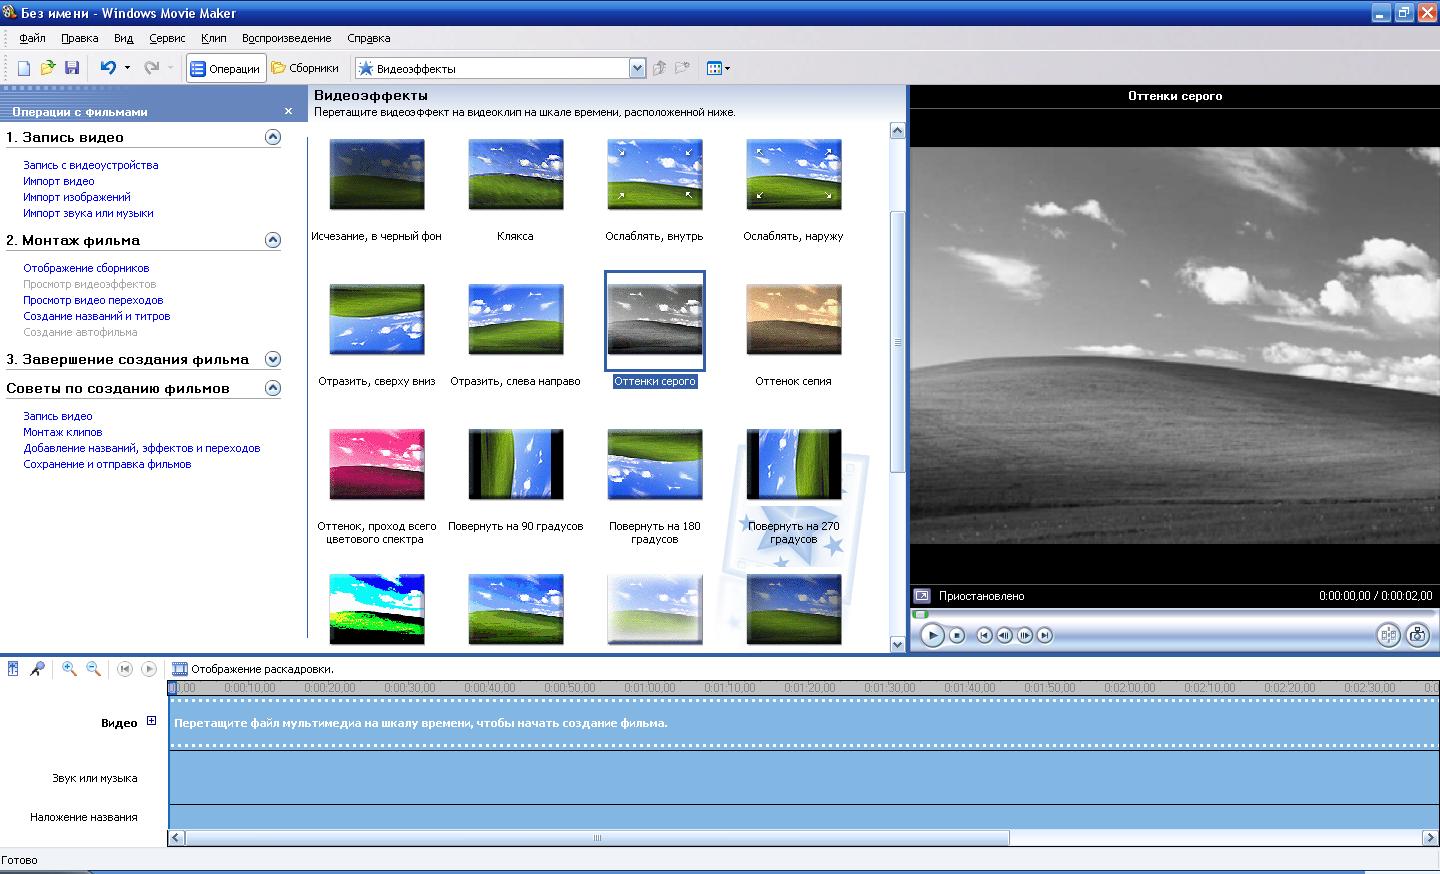Open the Воспроизведение menu
The height and width of the screenshot is (874, 1440).
(x=286, y=38)
